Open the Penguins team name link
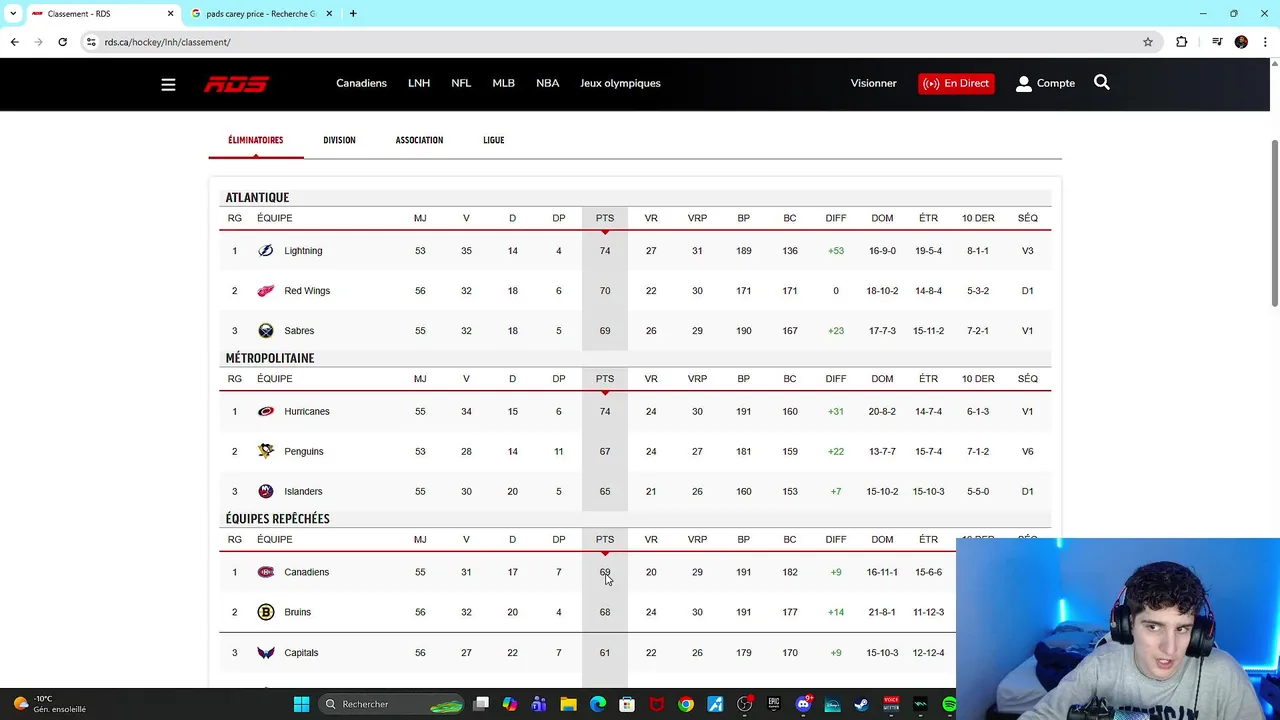Screen dimensions: 1280x720 click(x=303, y=451)
